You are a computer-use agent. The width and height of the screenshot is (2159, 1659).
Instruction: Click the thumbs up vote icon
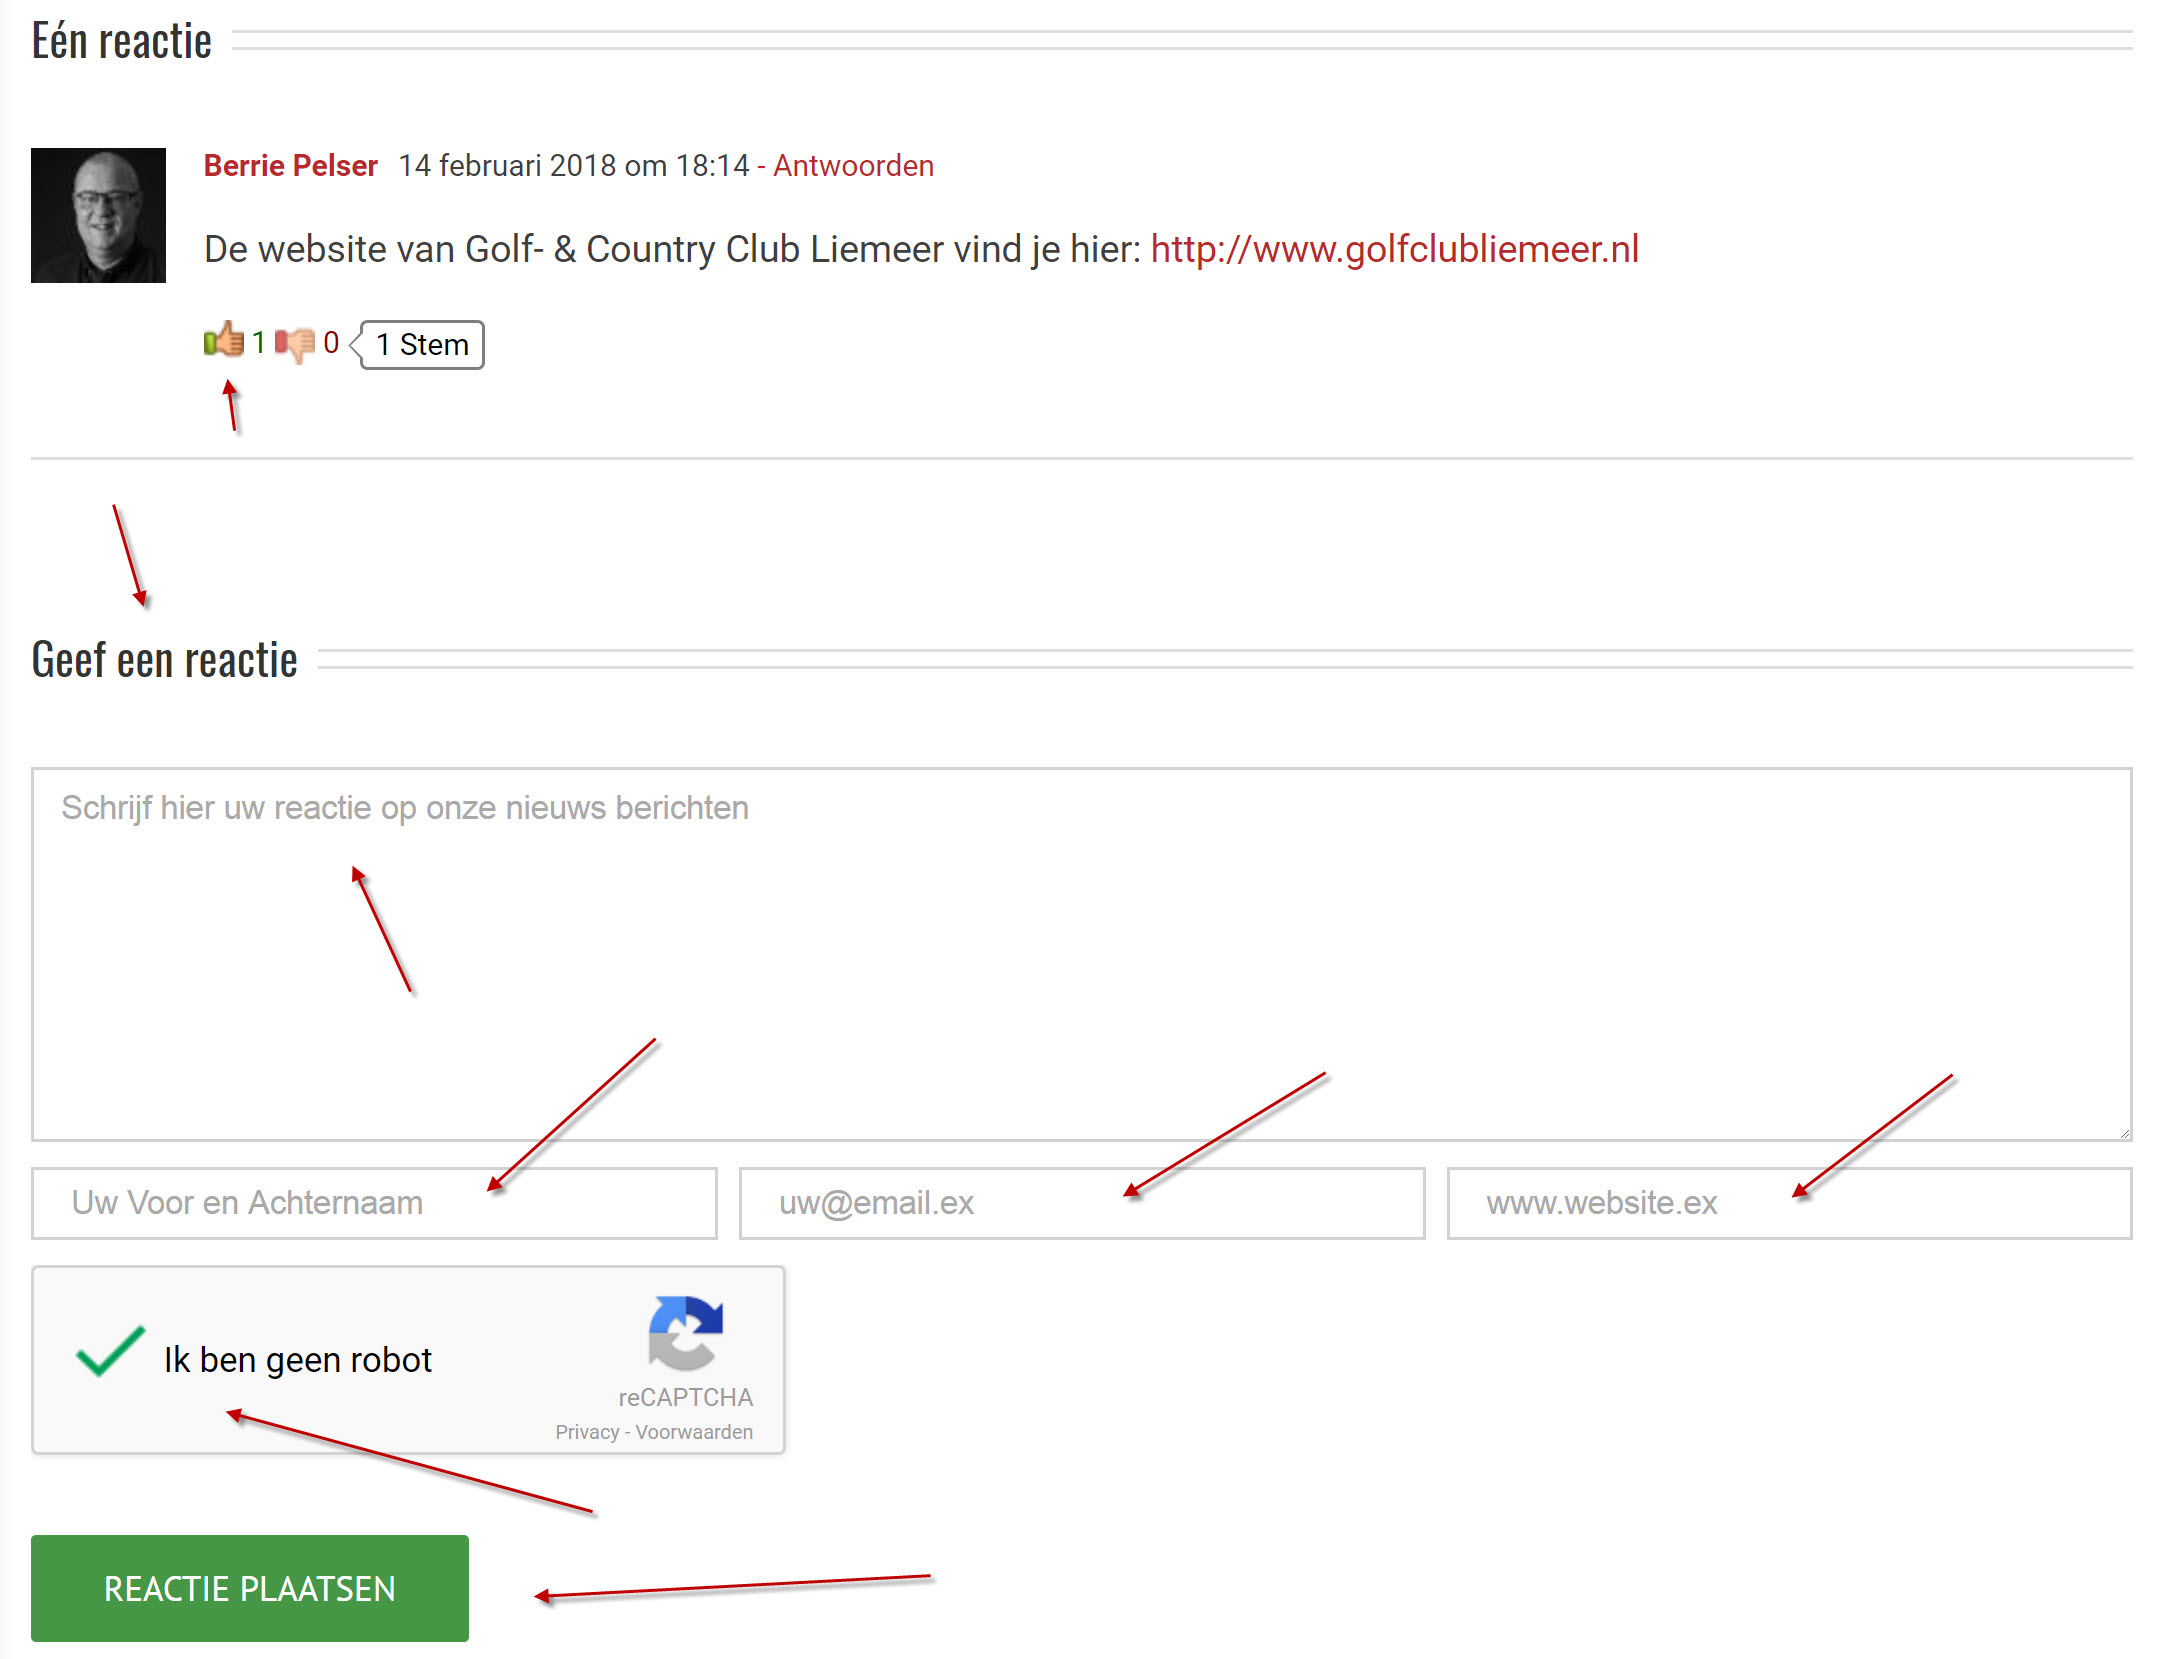tap(224, 340)
